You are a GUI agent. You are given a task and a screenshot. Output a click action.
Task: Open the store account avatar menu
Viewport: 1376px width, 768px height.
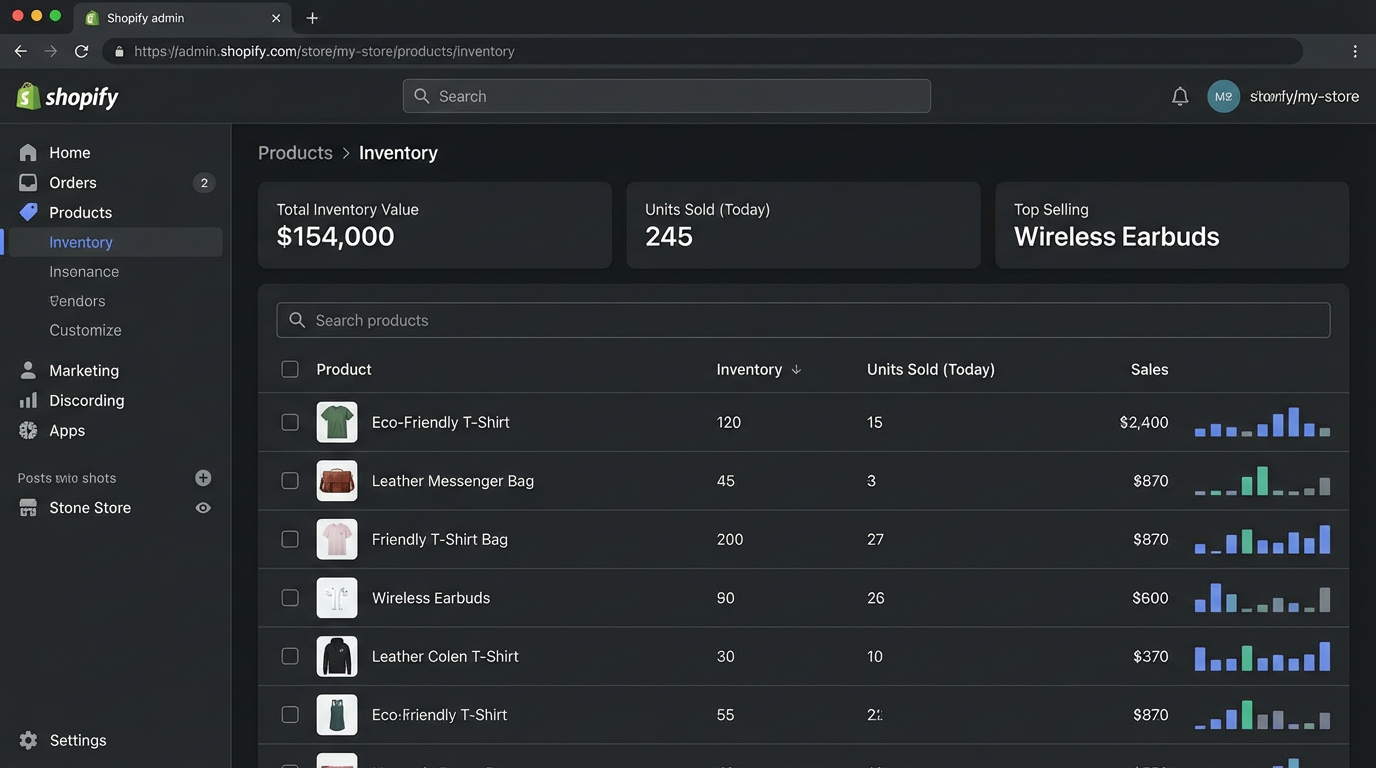point(1223,95)
